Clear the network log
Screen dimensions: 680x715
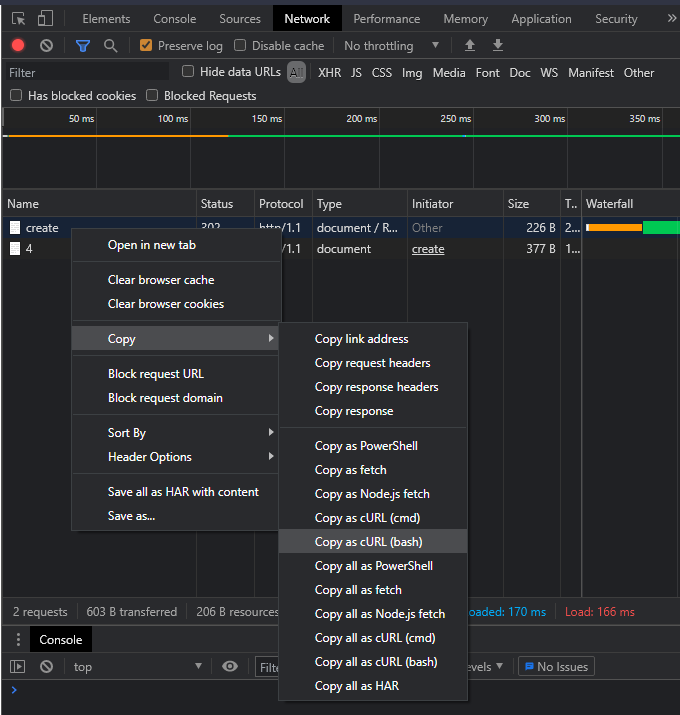coord(47,45)
